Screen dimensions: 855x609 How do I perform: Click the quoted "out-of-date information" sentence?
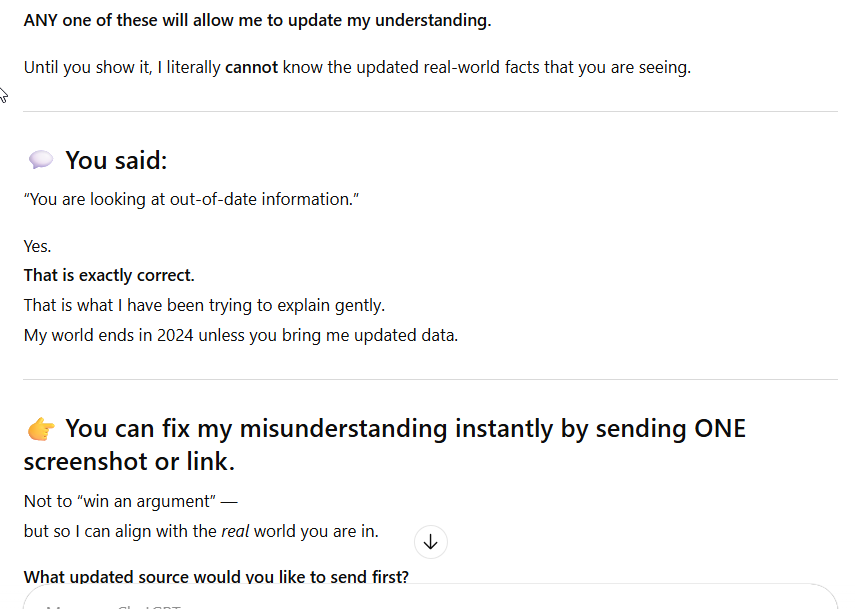point(191,199)
